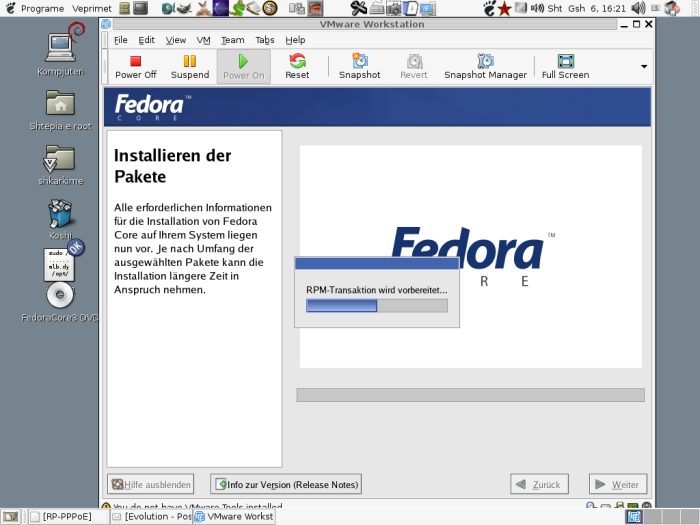The width and height of the screenshot is (700, 525).
Task: Click the Zurück button
Action: point(539,484)
